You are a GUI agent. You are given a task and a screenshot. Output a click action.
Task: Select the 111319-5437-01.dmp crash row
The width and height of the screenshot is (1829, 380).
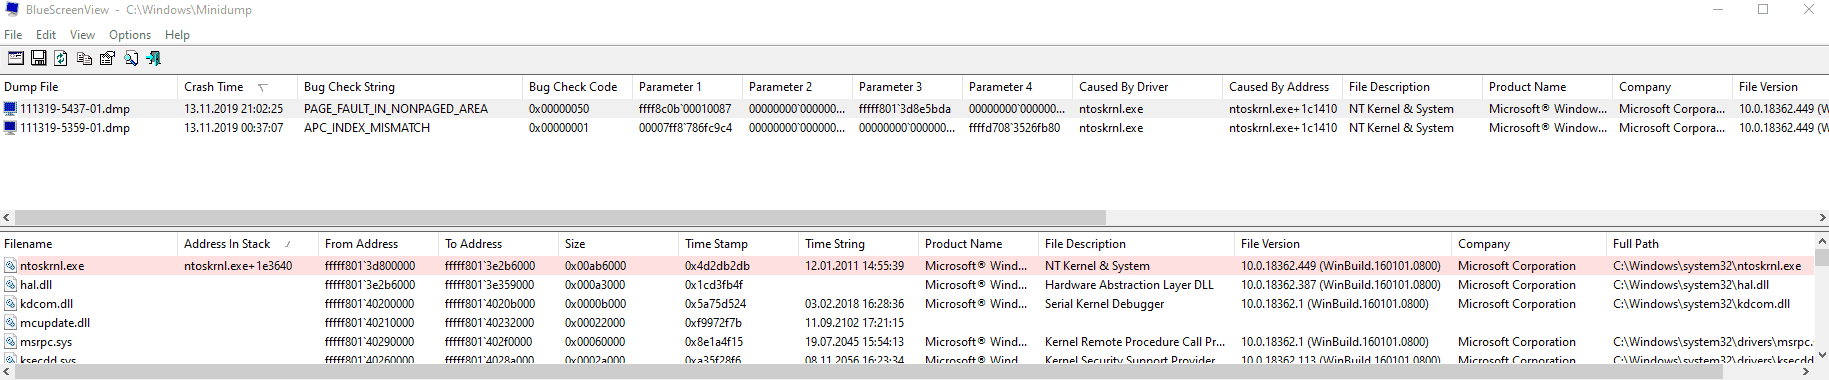coord(914,108)
